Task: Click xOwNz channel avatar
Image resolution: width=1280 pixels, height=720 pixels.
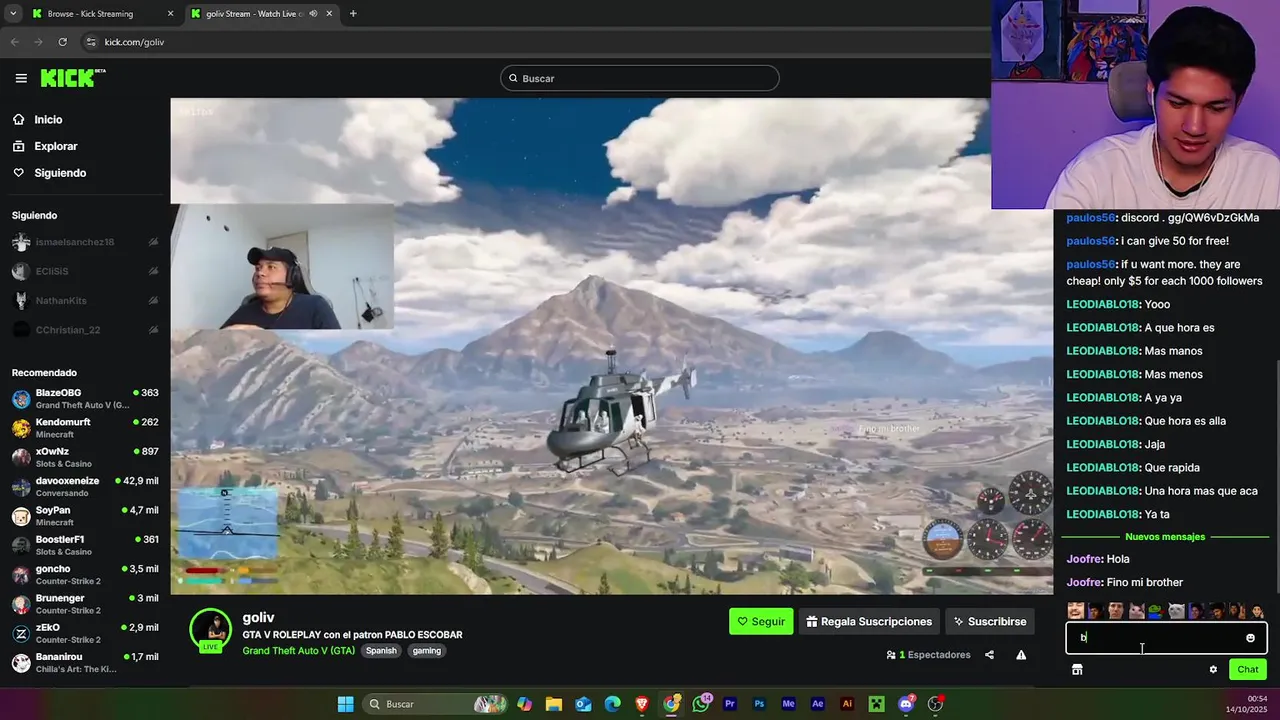Action: pyautogui.click(x=21, y=458)
